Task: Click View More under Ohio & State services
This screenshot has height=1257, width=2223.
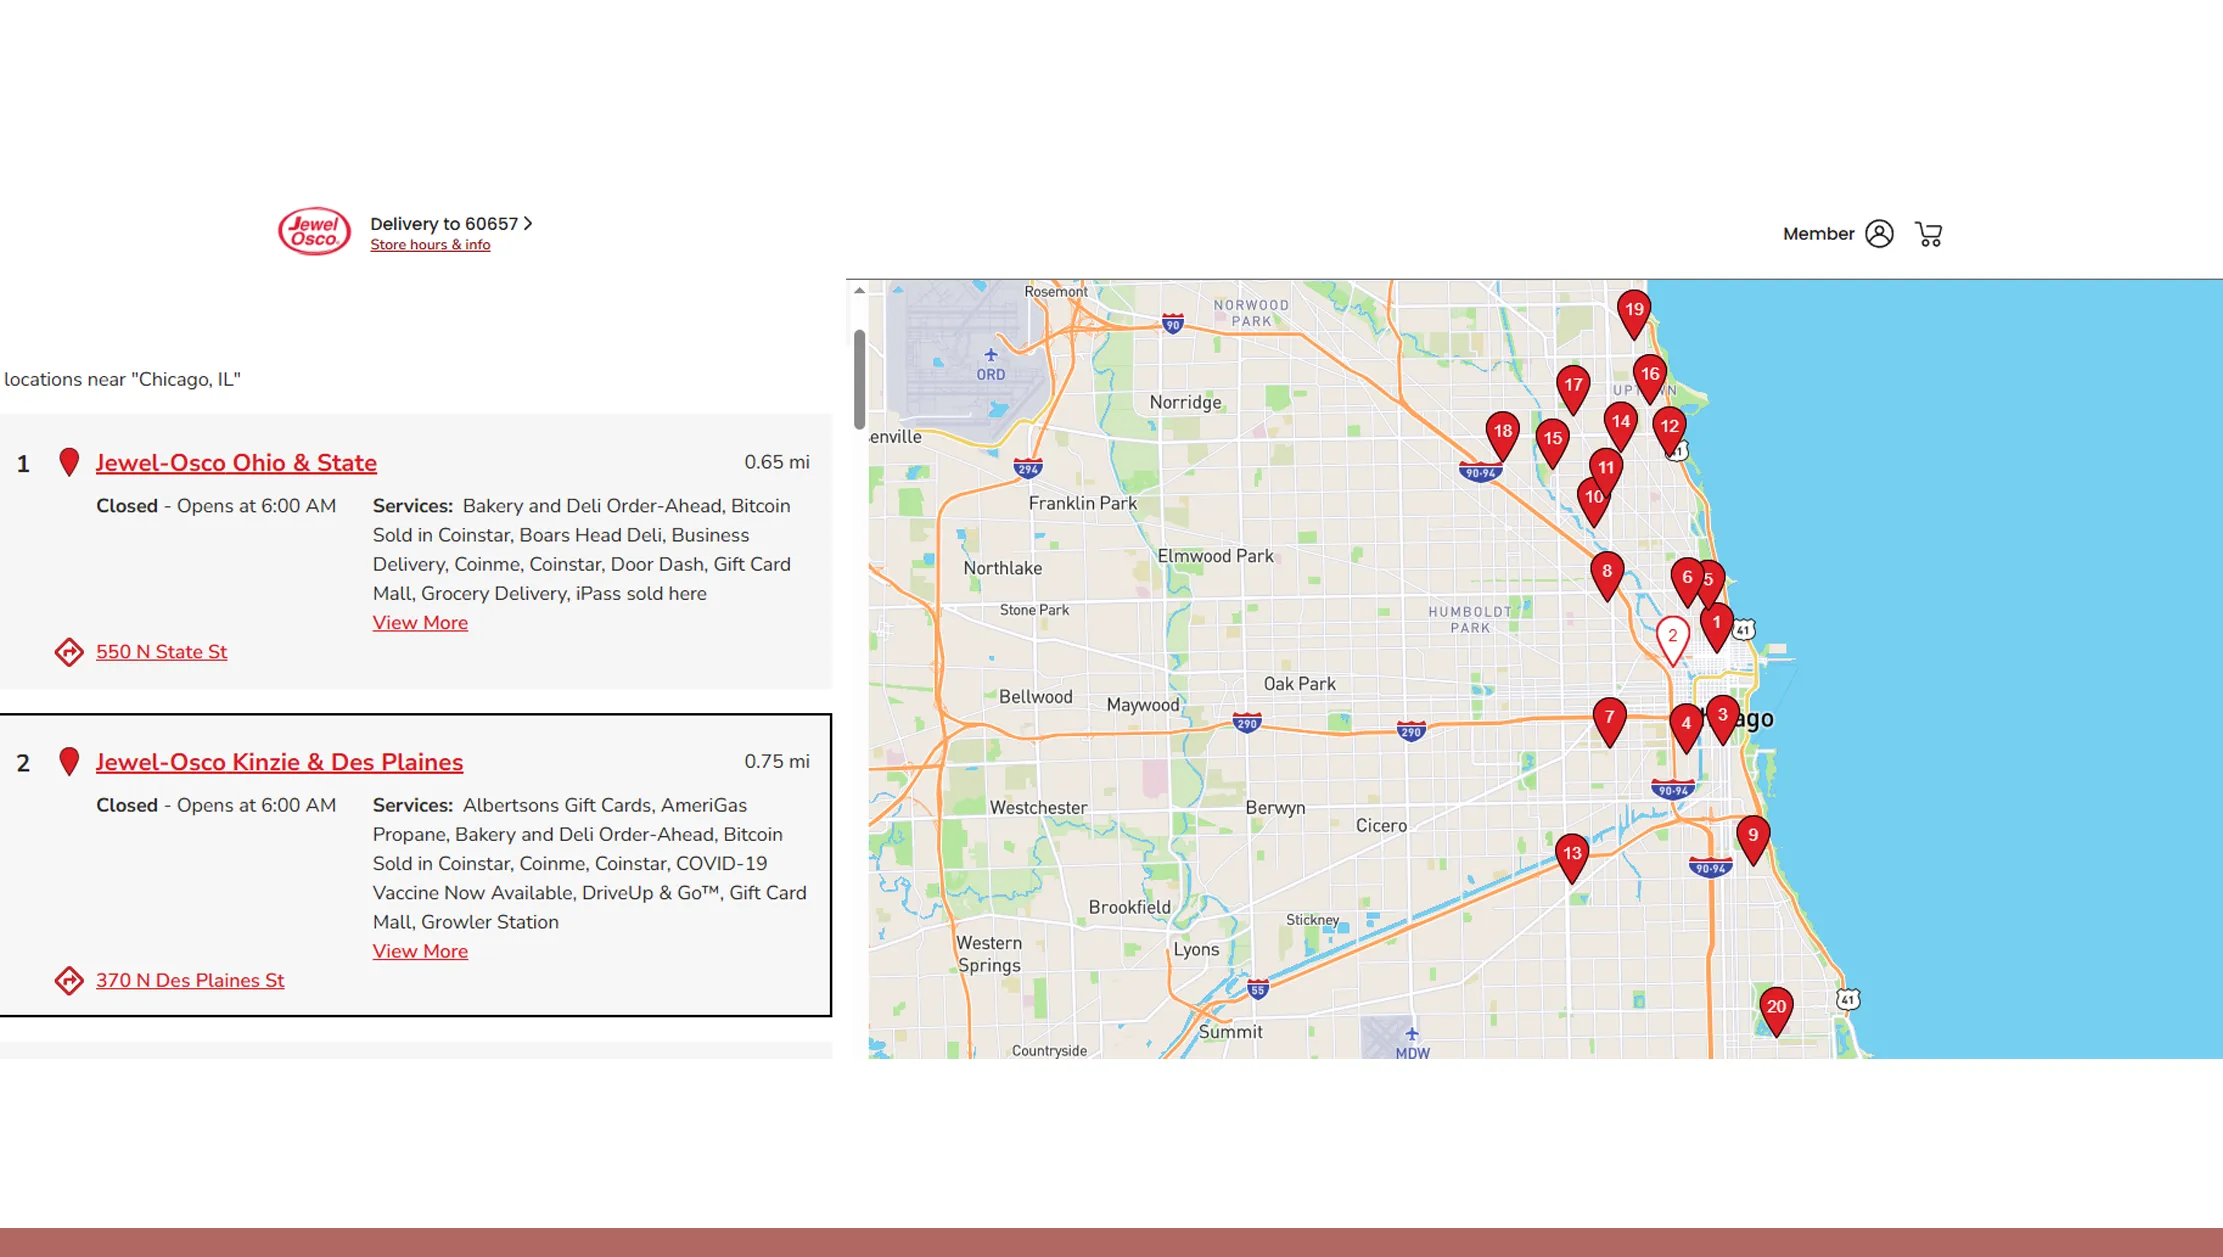Action: click(x=420, y=622)
